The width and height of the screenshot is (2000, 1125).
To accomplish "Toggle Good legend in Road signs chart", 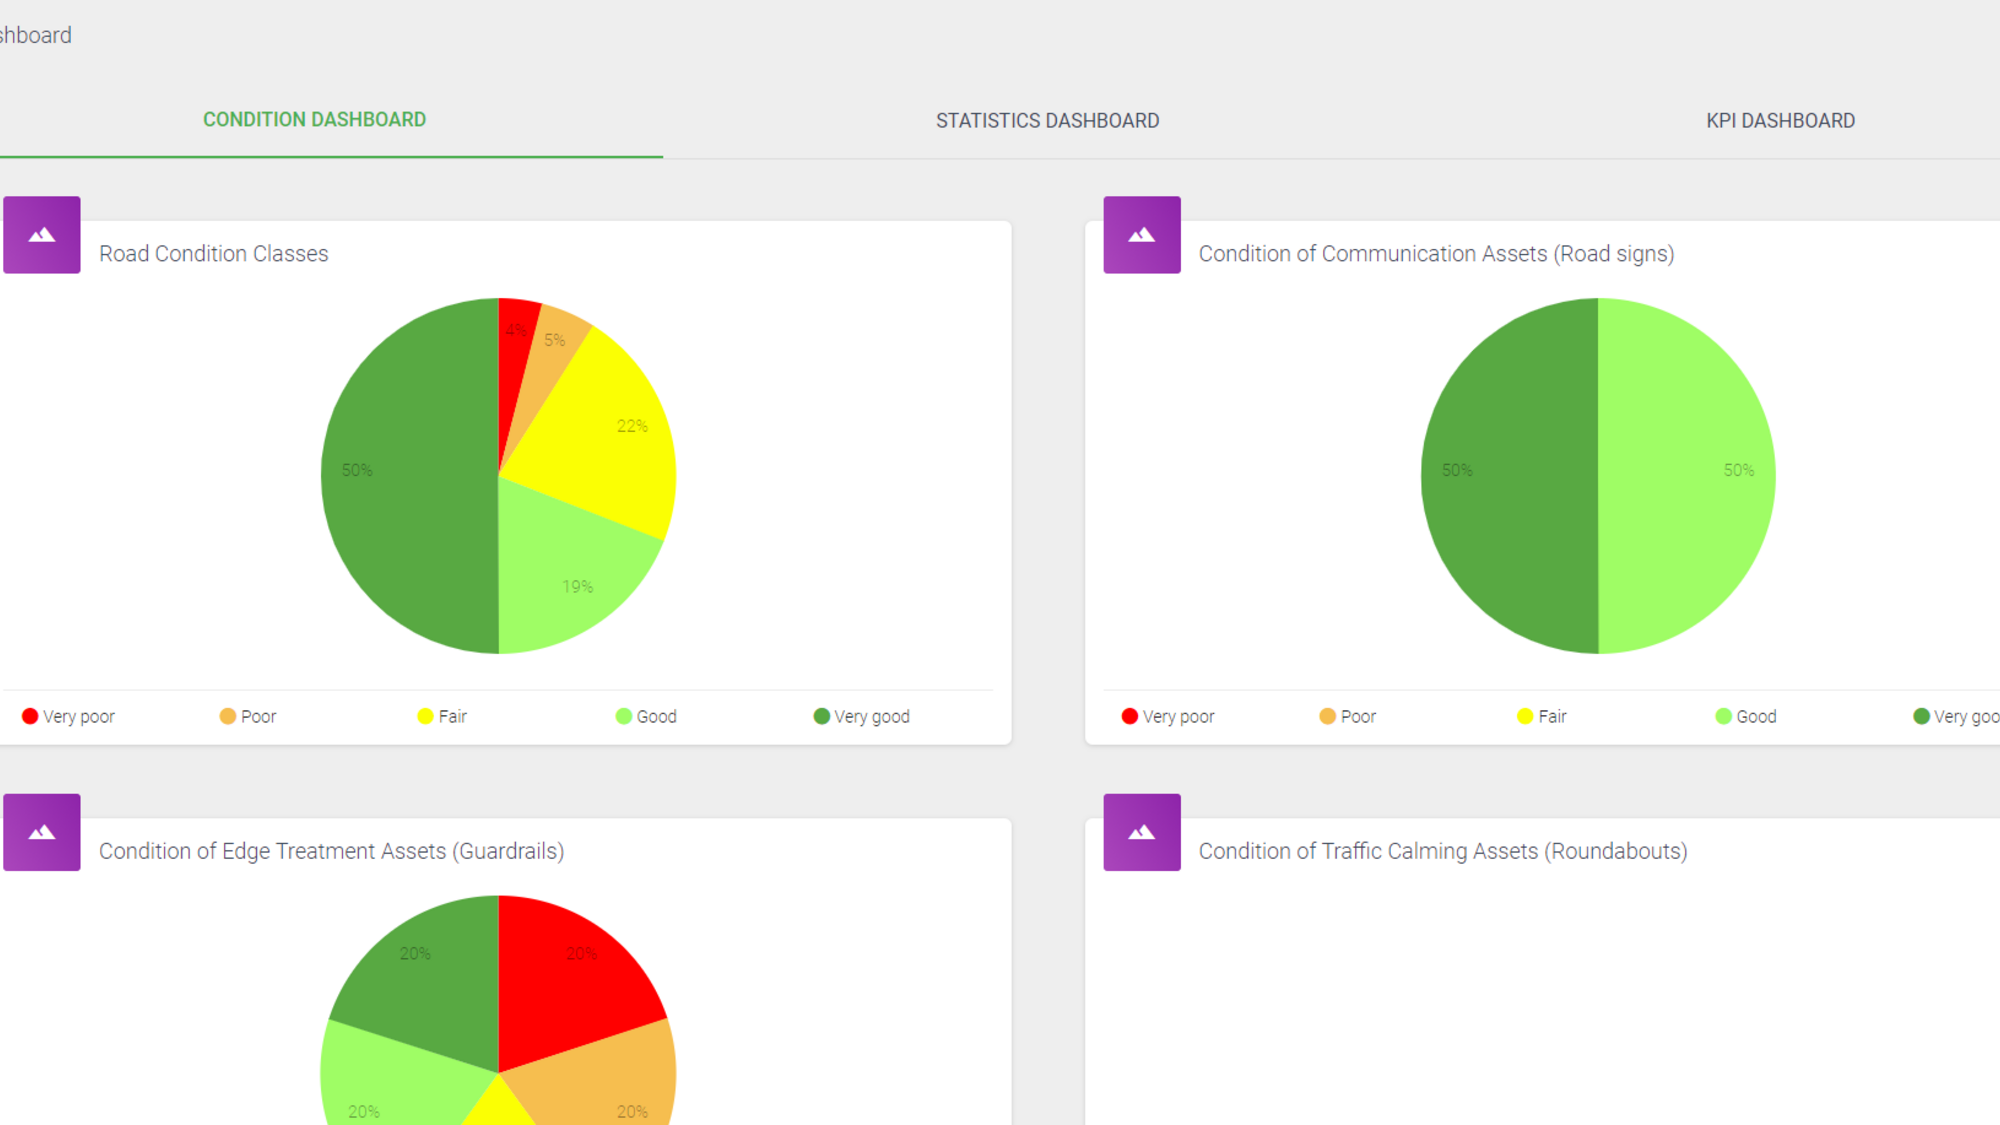I will pos(1746,716).
